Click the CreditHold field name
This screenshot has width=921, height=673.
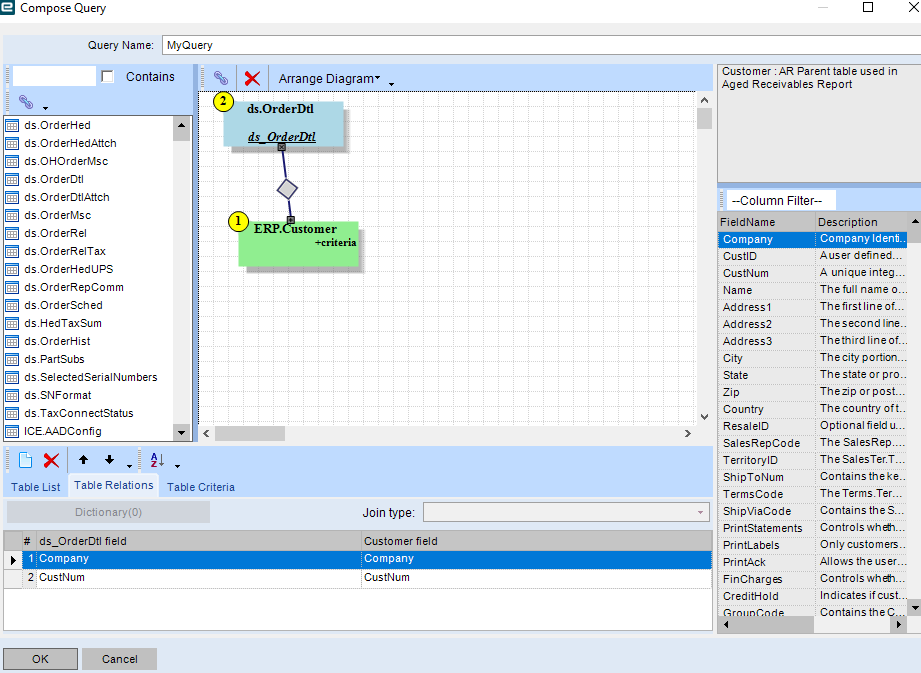click(751, 596)
